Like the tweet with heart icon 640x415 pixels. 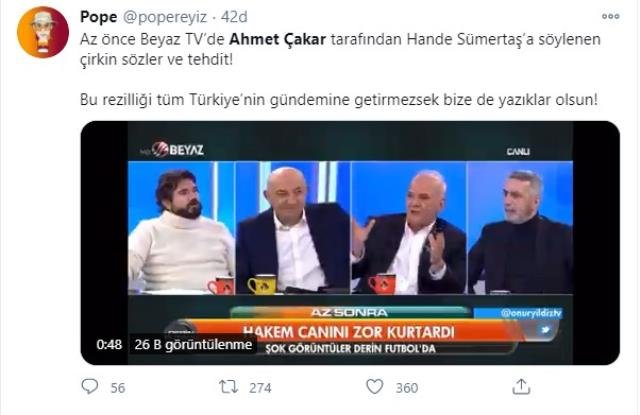pyautogui.click(x=375, y=387)
